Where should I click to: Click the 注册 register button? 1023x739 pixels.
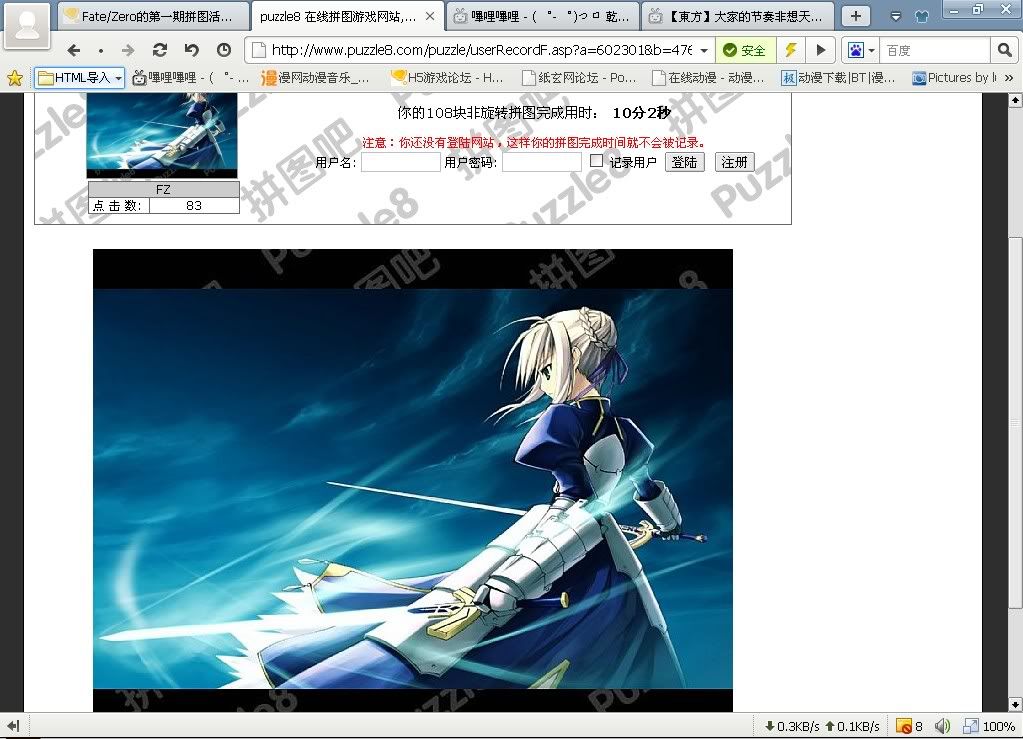pyautogui.click(x=735, y=162)
